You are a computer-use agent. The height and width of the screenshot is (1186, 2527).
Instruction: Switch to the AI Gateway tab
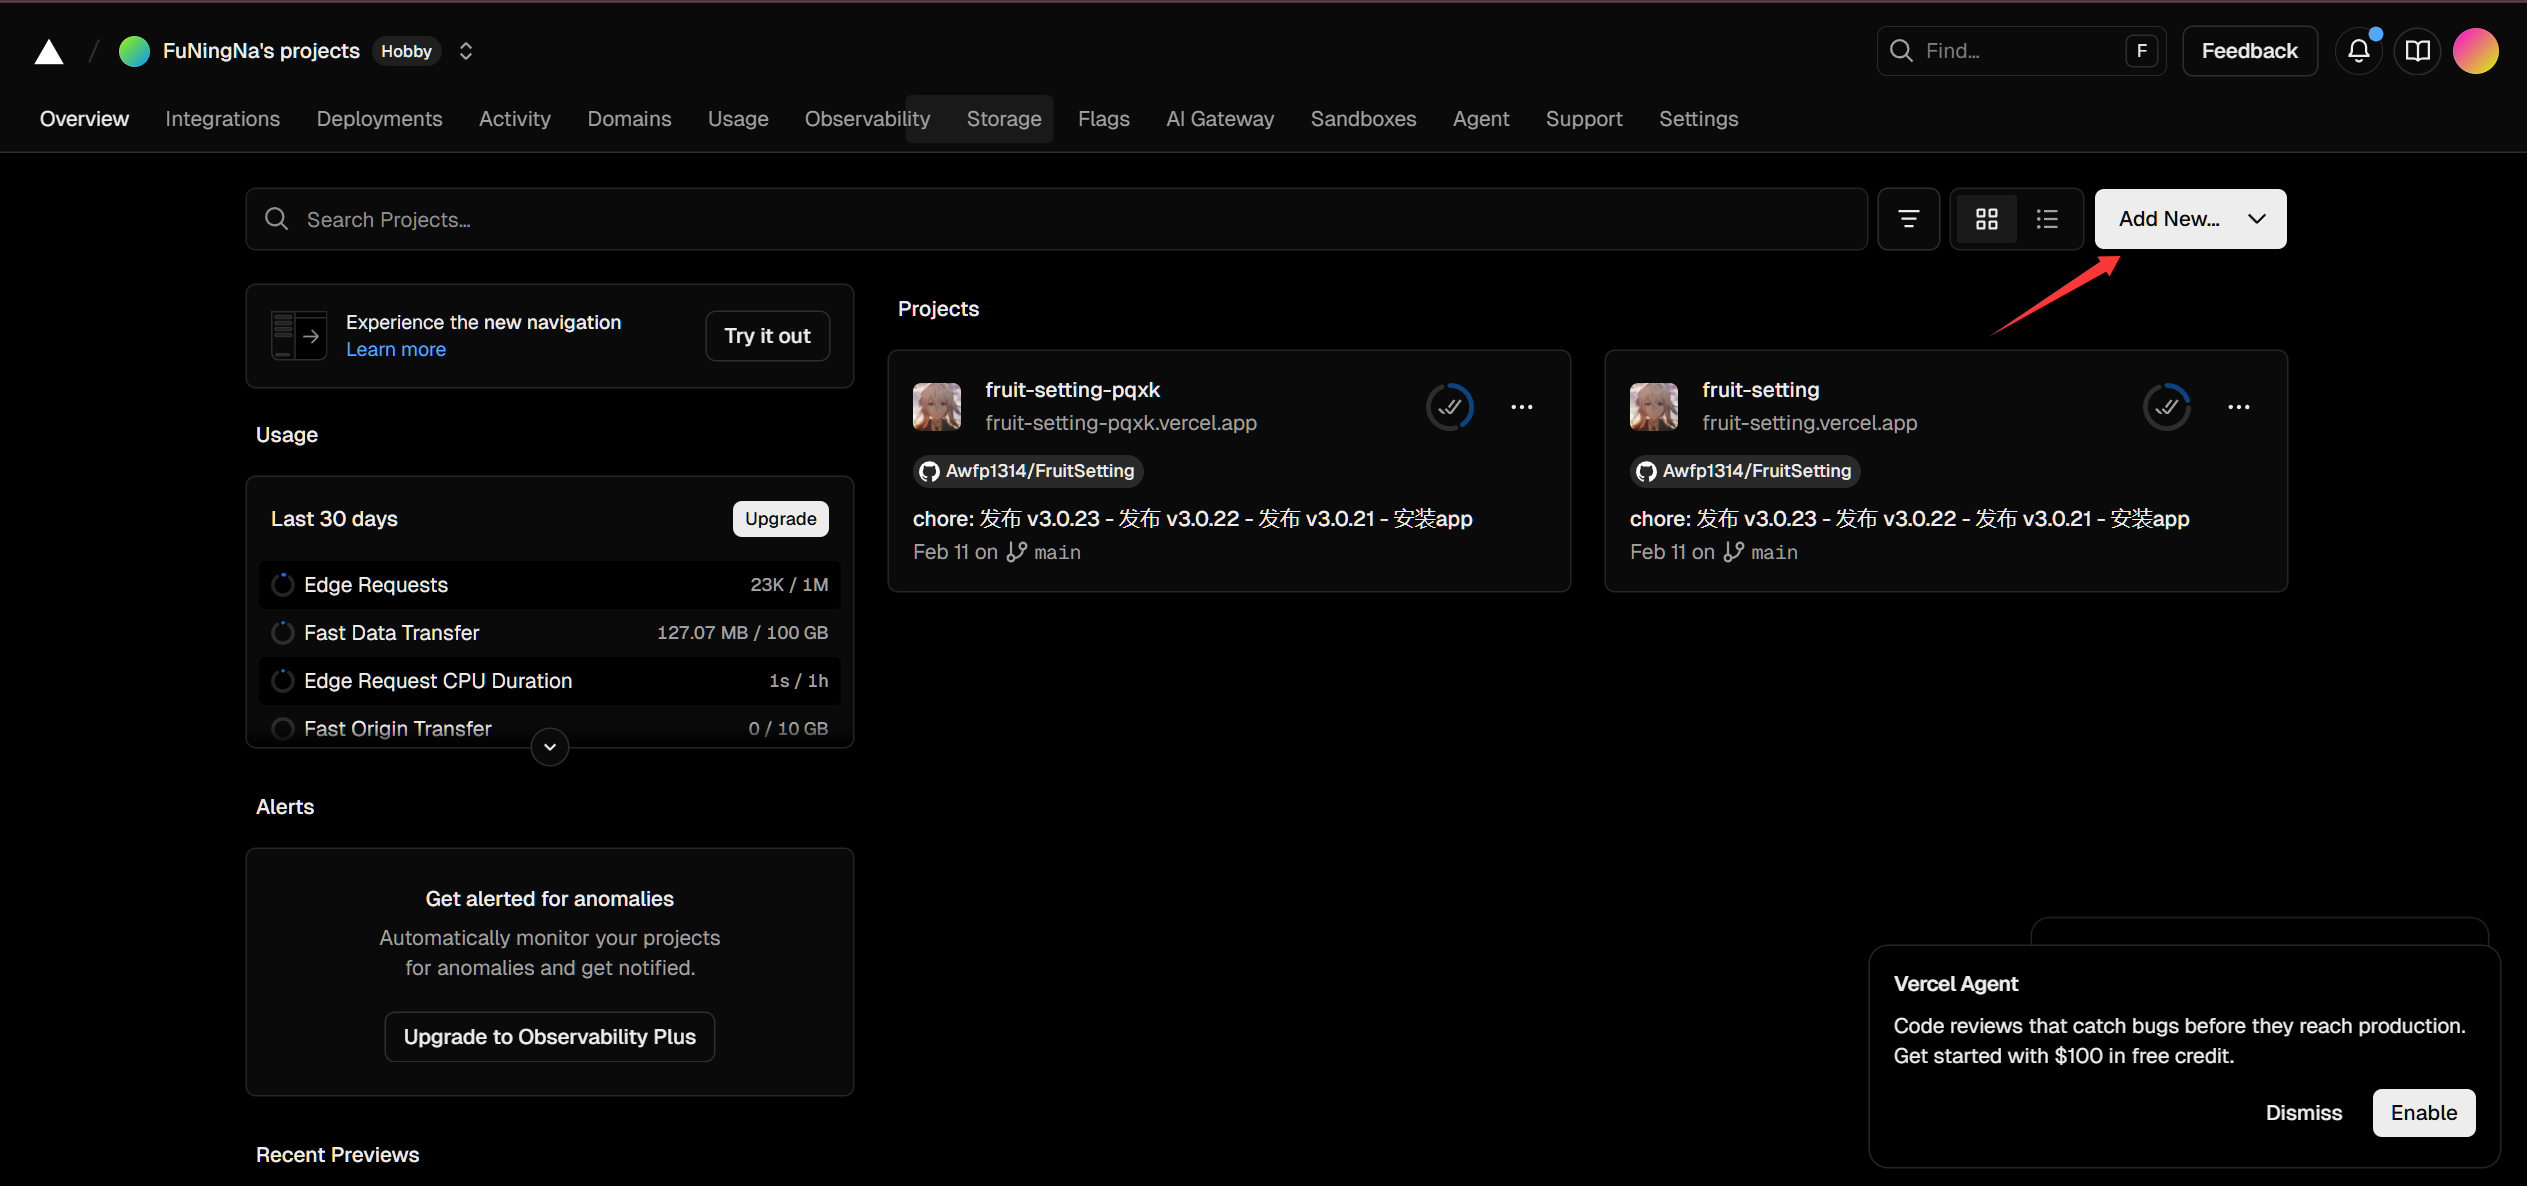pos(1220,119)
